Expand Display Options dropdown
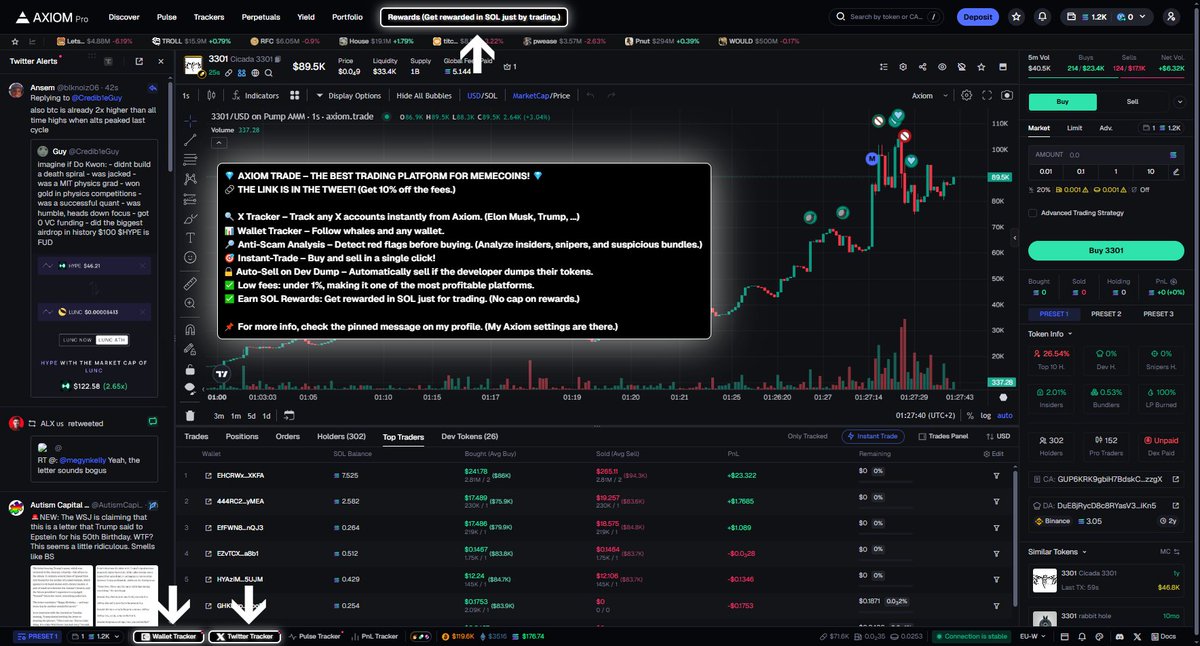Screen dimensions: 1200x646 click(x=348, y=95)
